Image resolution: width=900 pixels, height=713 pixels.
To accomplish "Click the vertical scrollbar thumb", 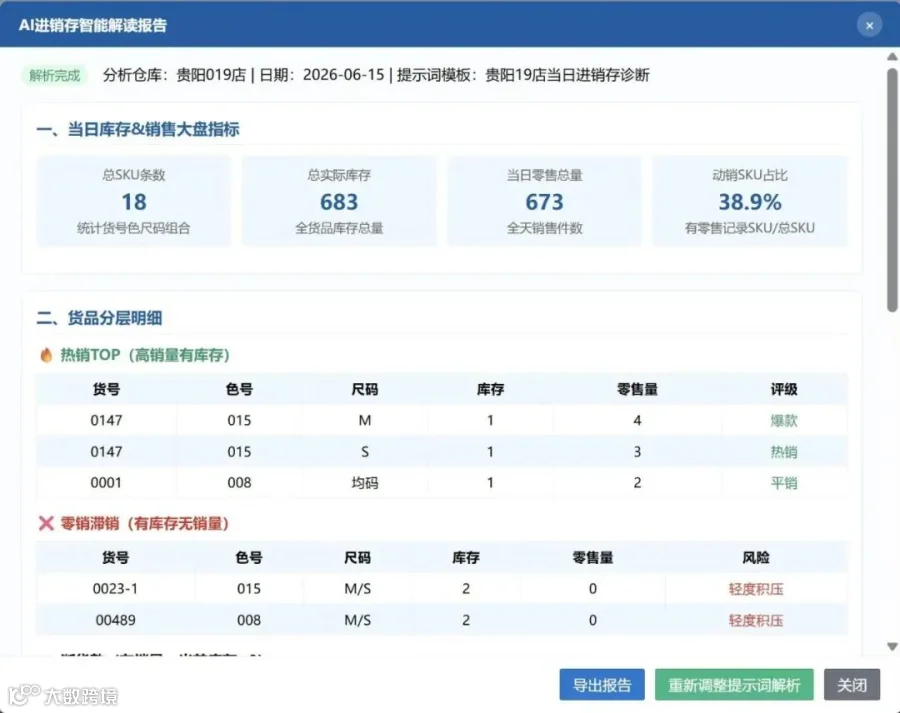I will [x=892, y=189].
